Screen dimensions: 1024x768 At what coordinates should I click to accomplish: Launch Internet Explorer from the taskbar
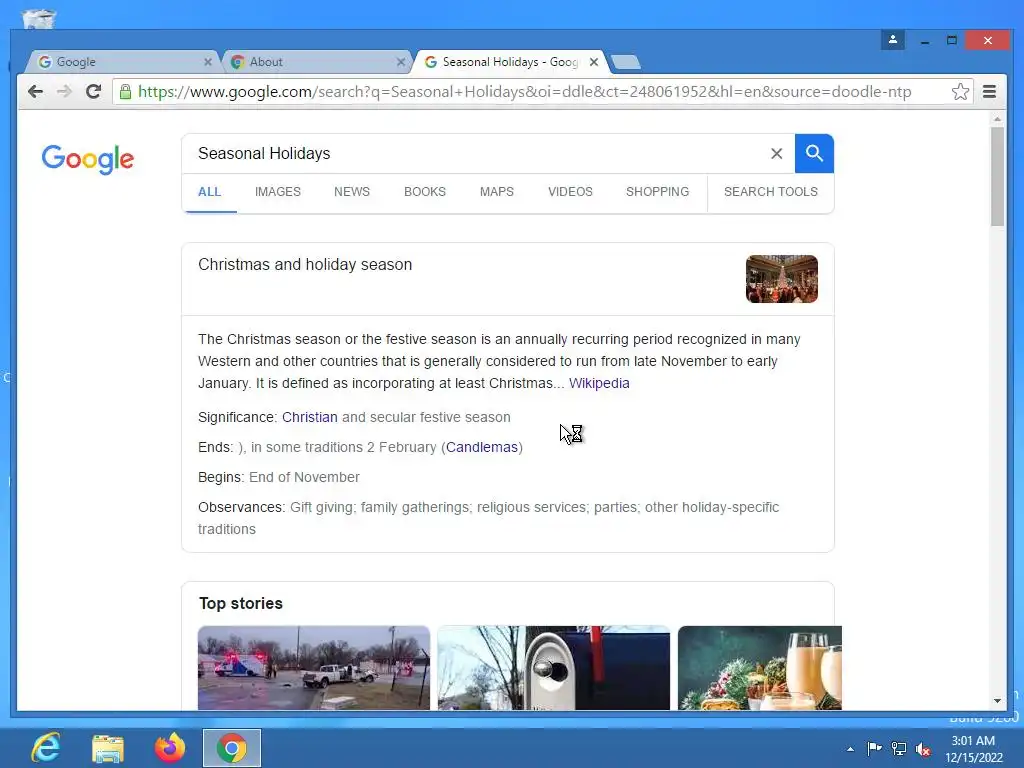coord(46,748)
